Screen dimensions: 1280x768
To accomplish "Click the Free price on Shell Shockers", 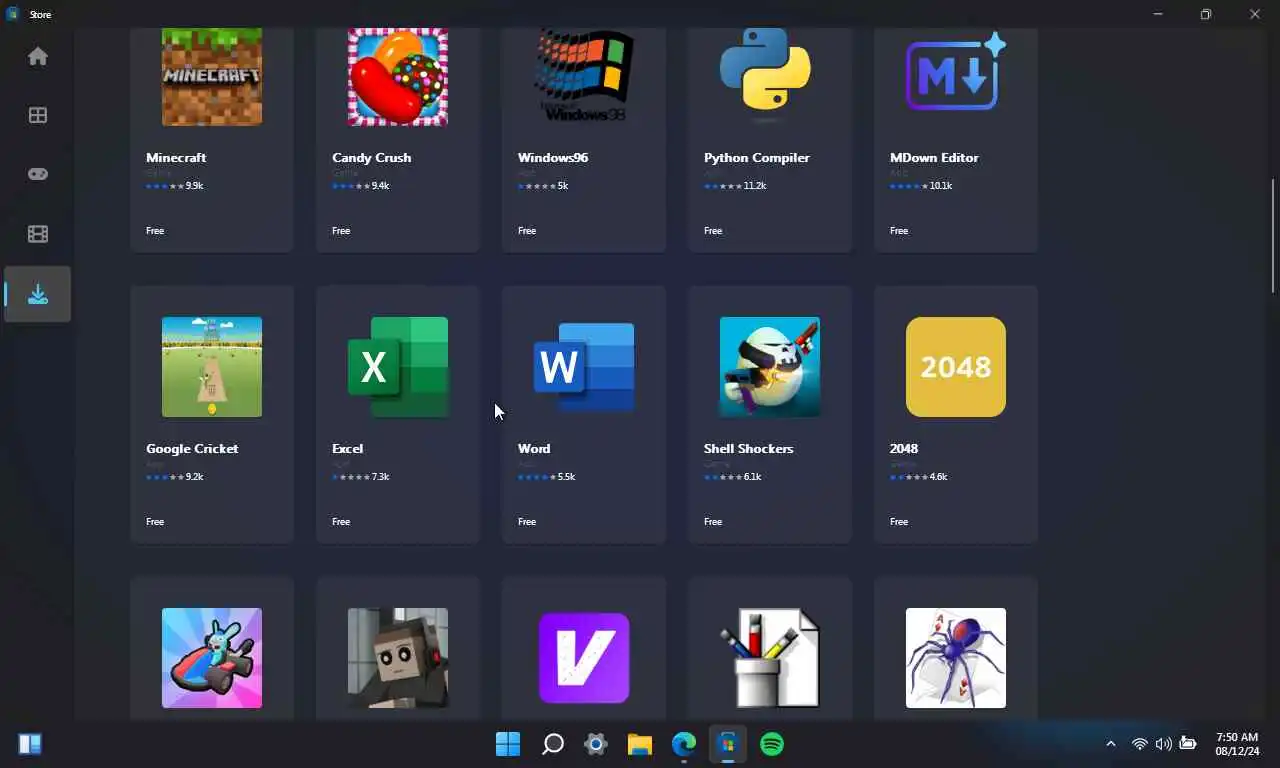I will tap(713, 522).
